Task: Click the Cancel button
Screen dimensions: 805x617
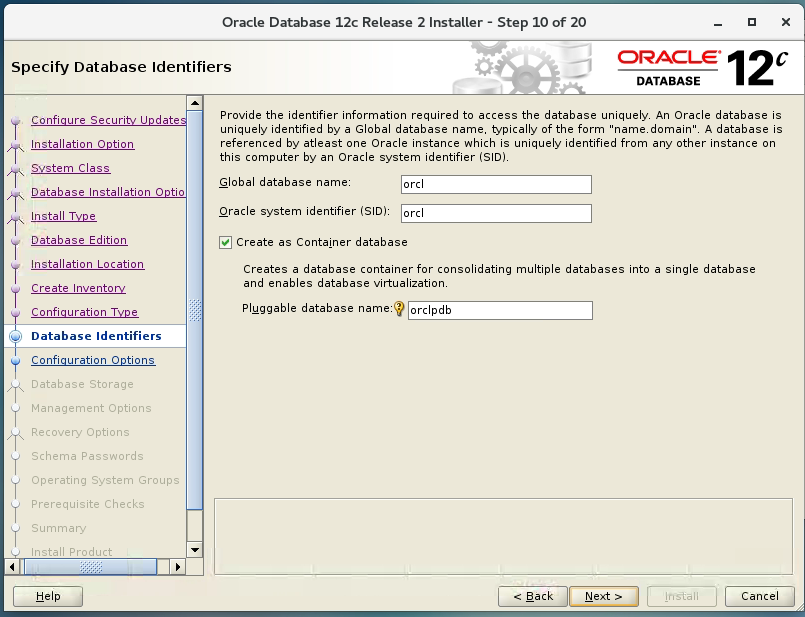Action: (x=760, y=596)
